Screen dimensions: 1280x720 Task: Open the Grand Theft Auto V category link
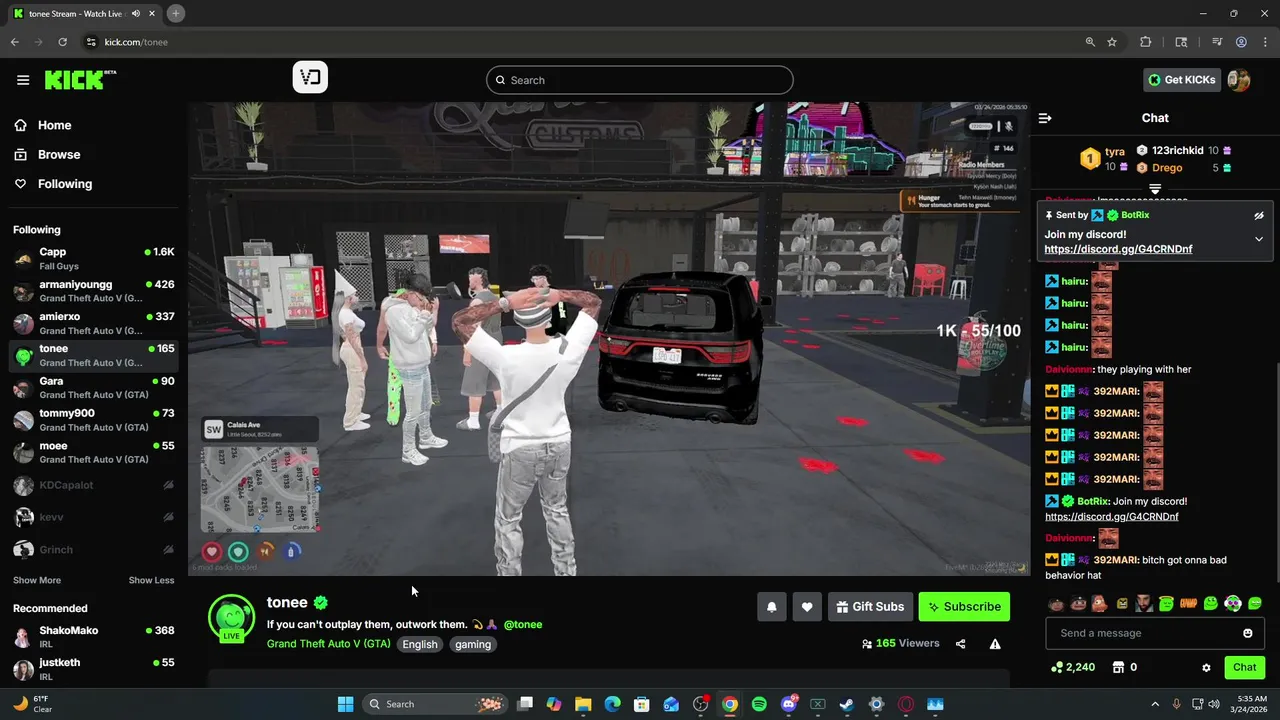pyautogui.click(x=328, y=644)
